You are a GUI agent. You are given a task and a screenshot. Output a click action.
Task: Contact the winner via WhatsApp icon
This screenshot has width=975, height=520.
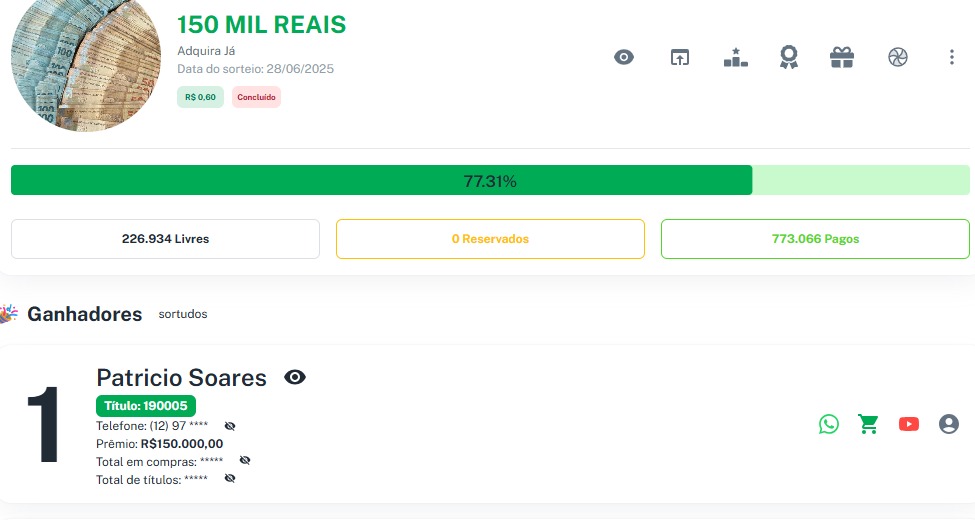[829, 424]
